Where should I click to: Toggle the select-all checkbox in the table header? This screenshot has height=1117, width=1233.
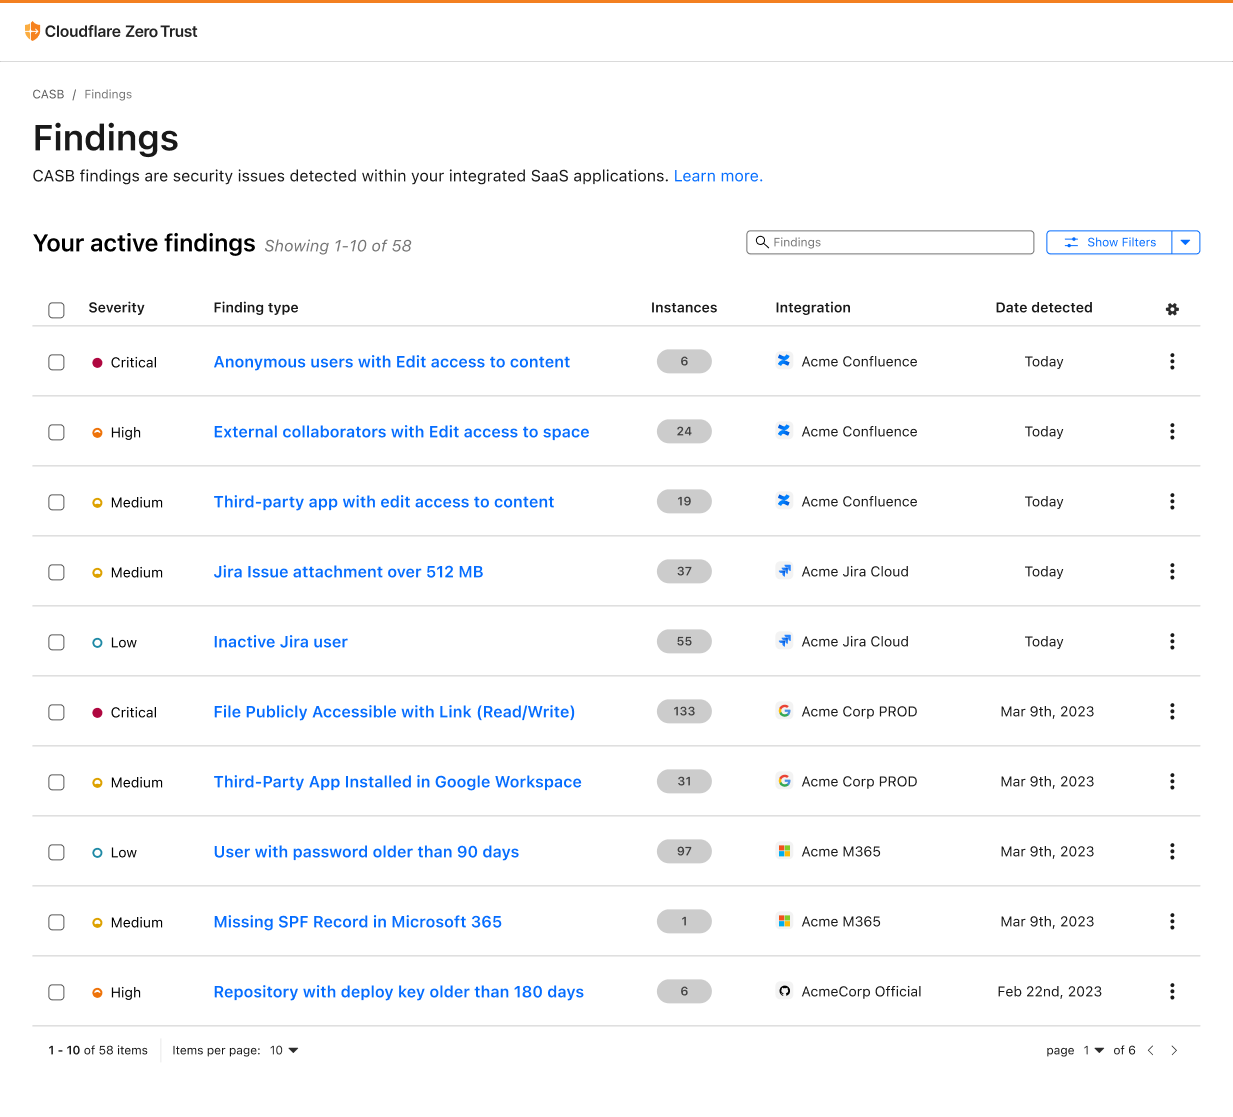pyautogui.click(x=57, y=310)
